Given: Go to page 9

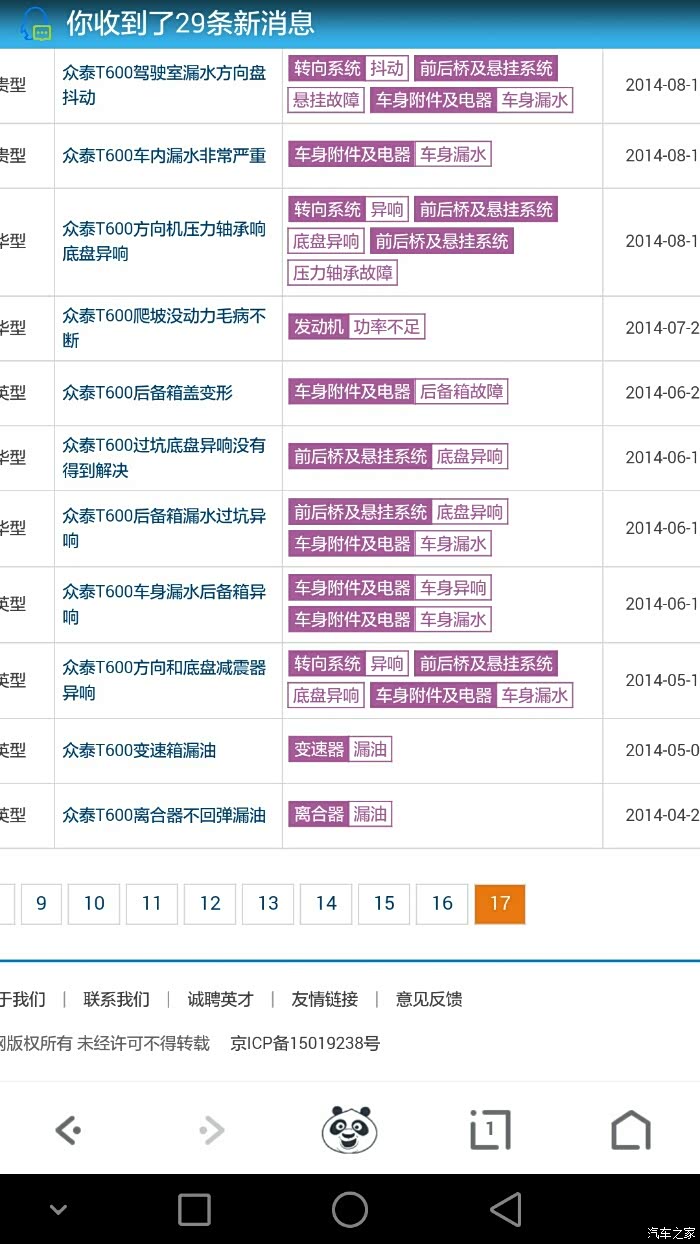Looking at the screenshot, I should tap(41, 904).
